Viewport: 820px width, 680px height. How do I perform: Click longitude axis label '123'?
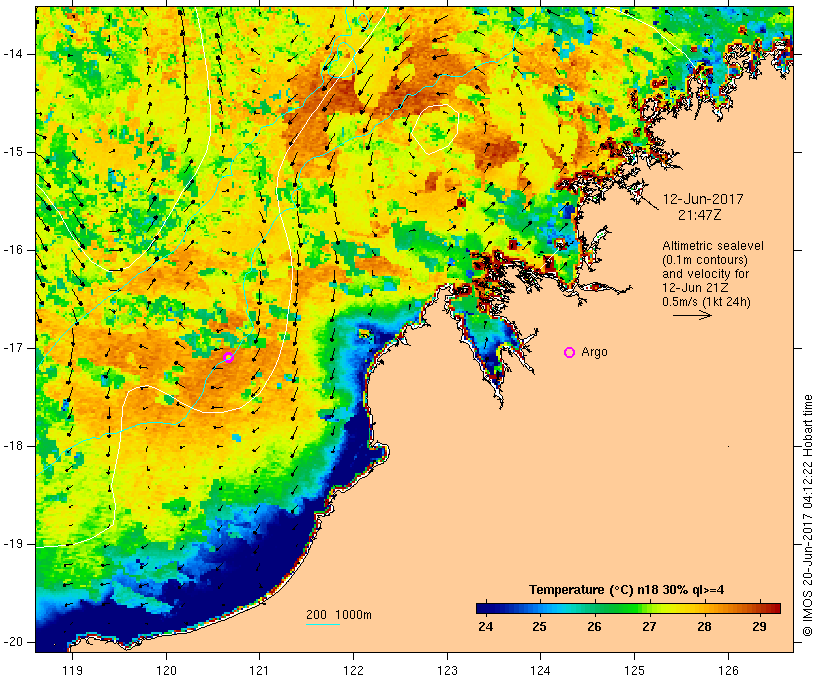(447, 670)
